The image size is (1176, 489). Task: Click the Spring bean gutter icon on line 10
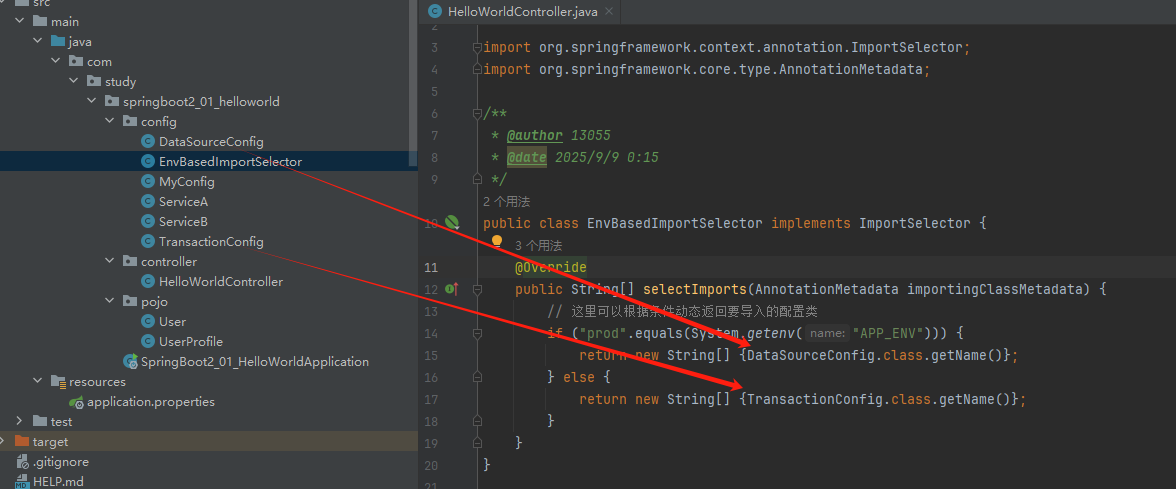[452, 222]
